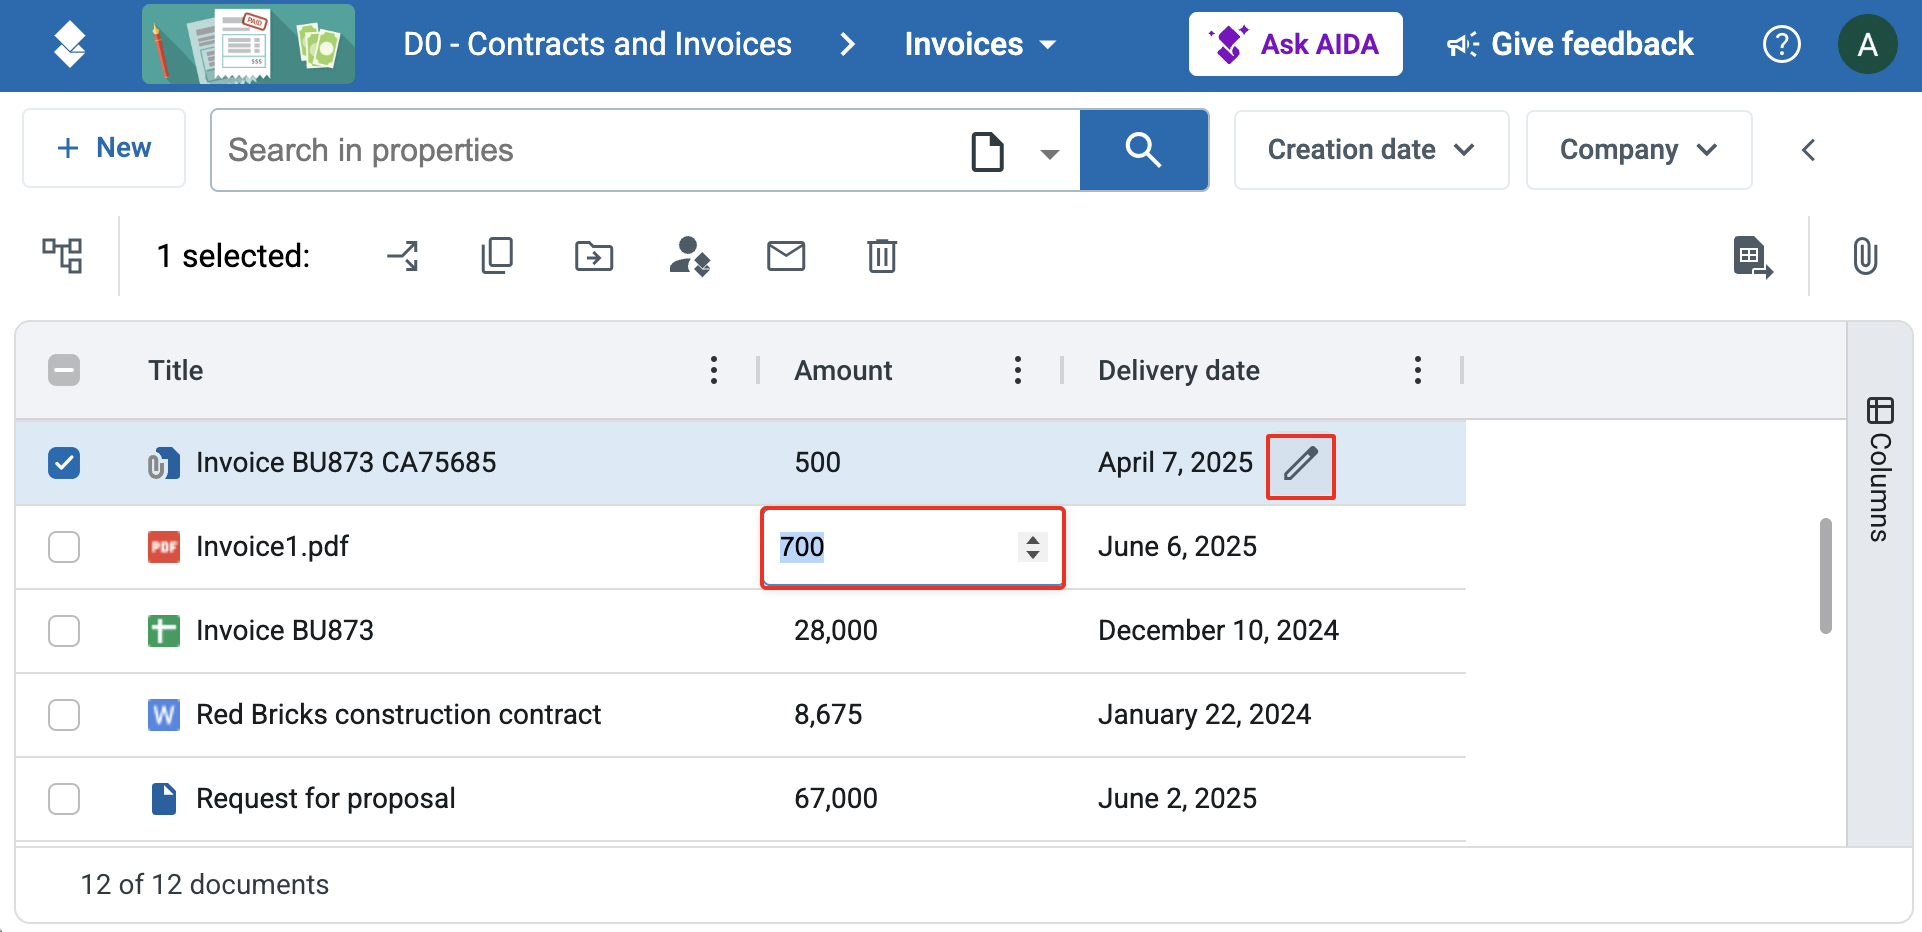Select the Invoice1.pdf row checkbox
Screen dimensions: 1922x932
64,547
